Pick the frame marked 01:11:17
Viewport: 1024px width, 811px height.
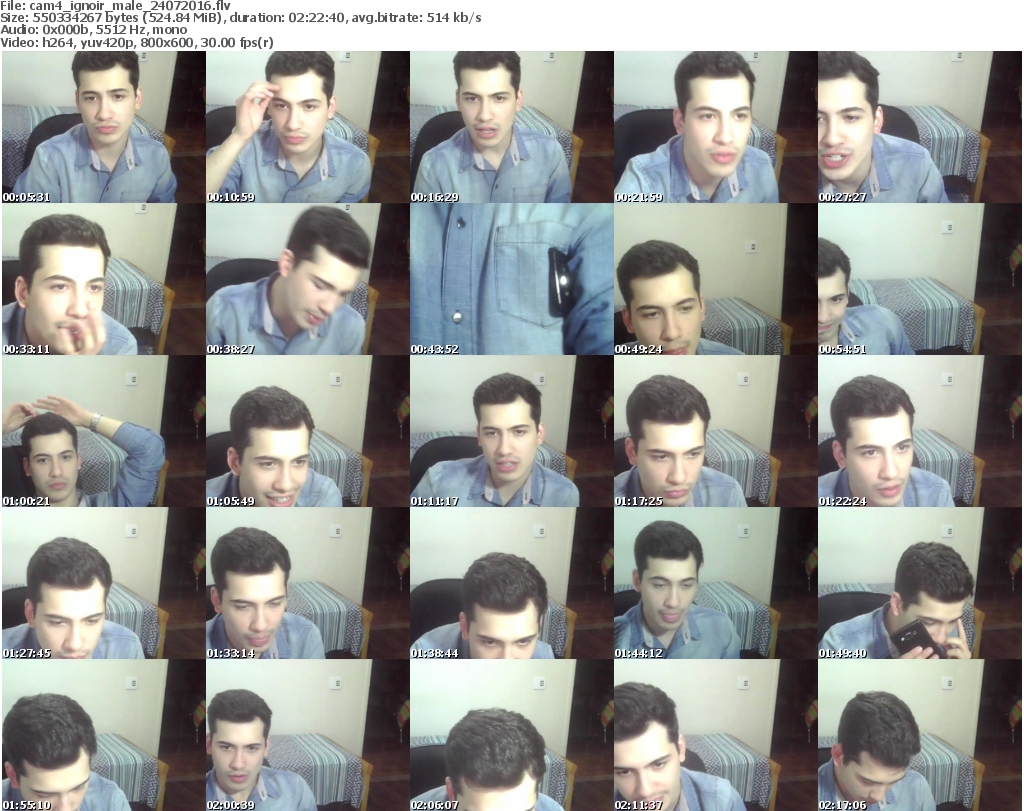pos(511,432)
